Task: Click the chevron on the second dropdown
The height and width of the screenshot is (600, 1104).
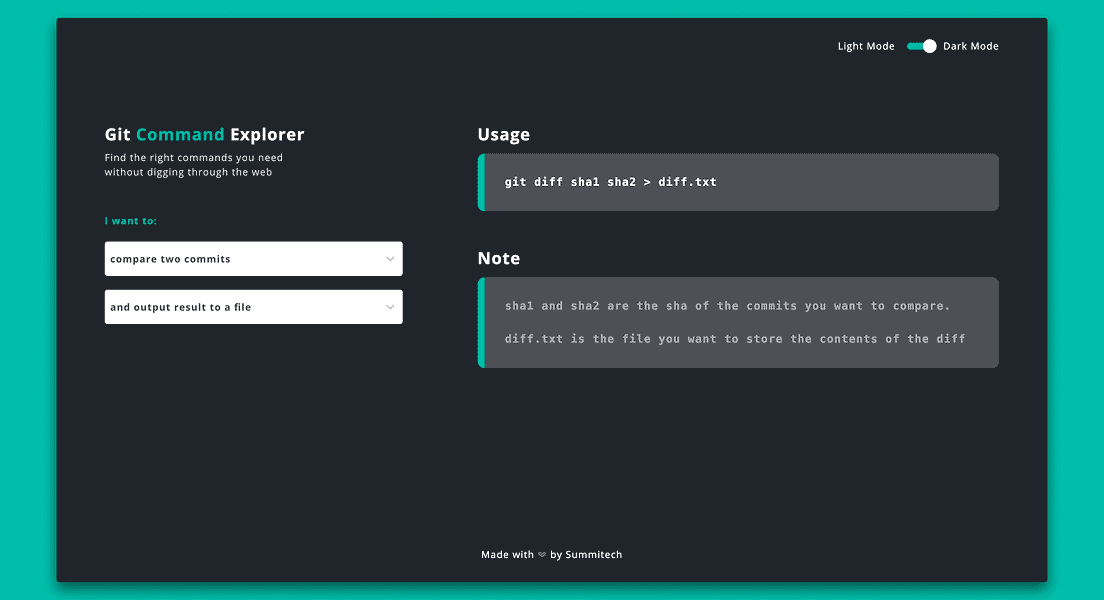Action: 391,307
